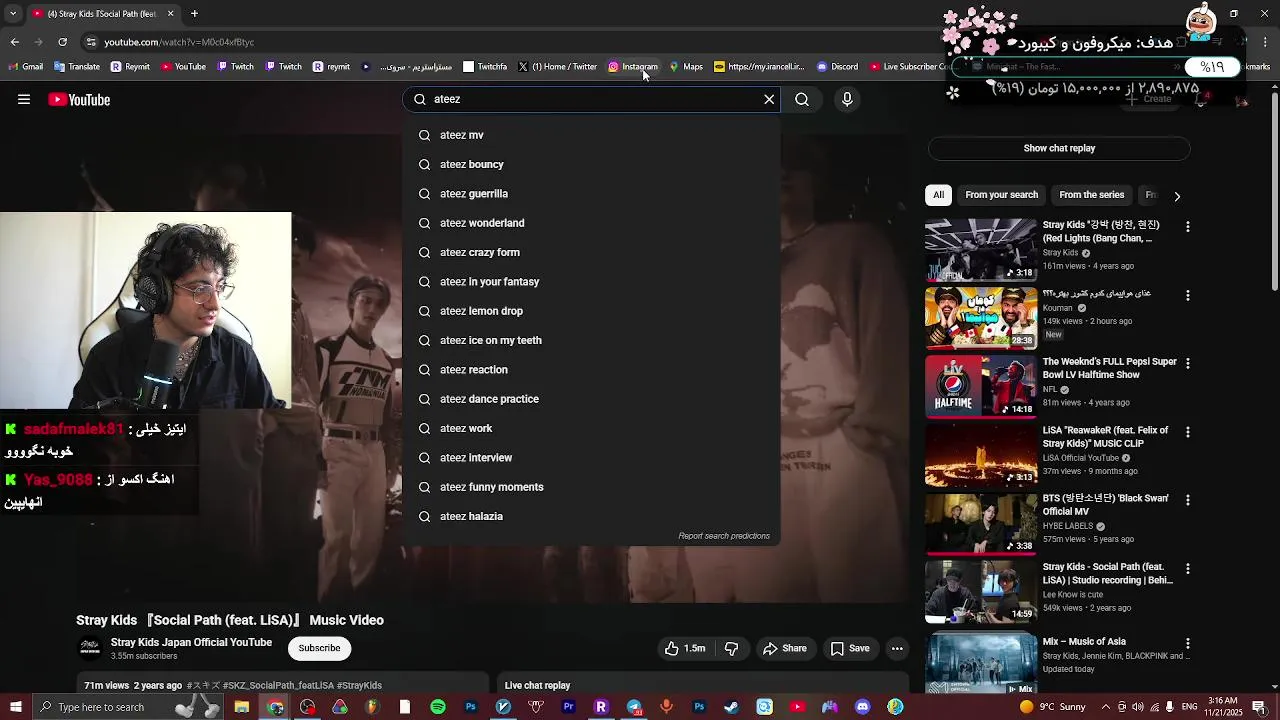The width and height of the screenshot is (1280, 720).
Task: Select the 'From the series' chip
Action: coord(1091,195)
